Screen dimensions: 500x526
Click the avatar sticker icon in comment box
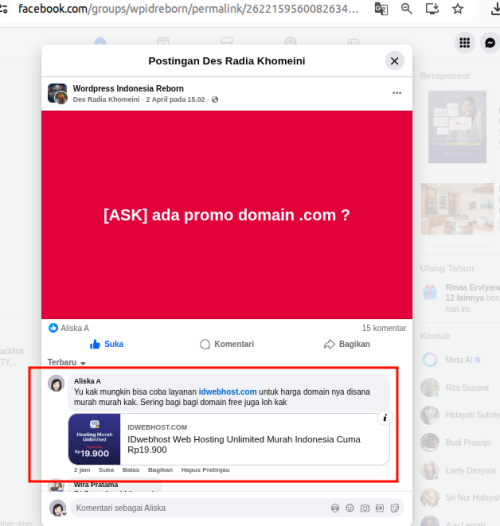335,508
